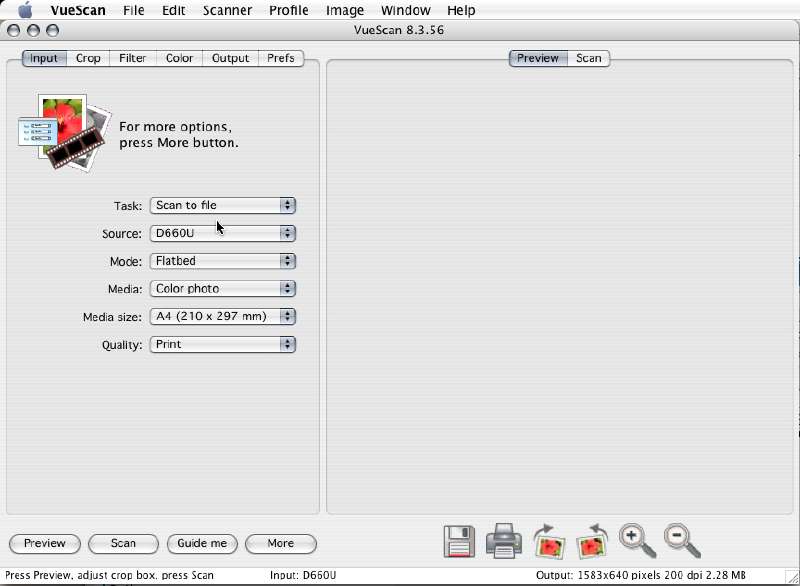Open the Scanner menu
800x586 pixels.
coord(227,10)
